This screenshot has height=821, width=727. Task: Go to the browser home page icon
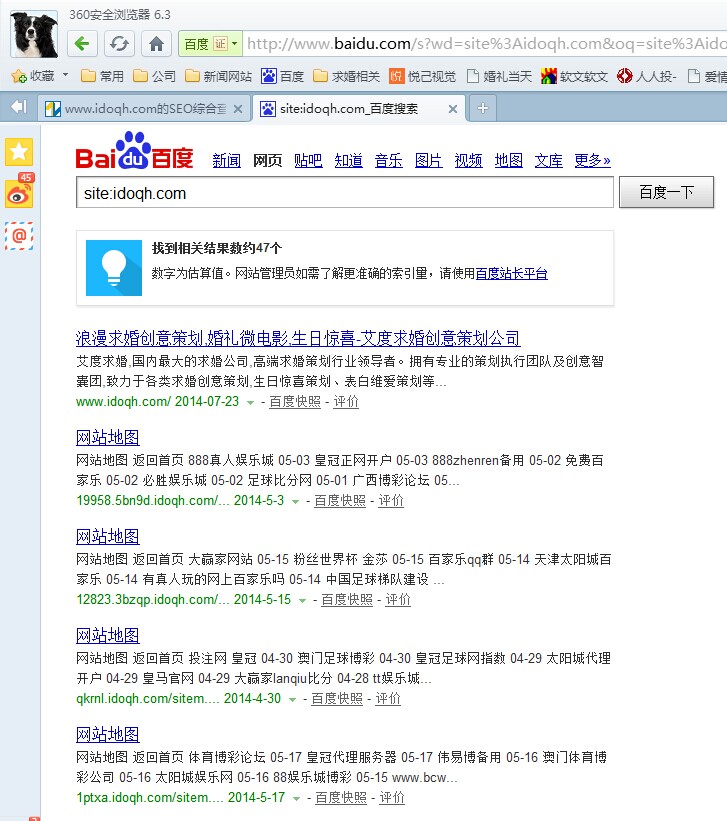coord(156,43)
